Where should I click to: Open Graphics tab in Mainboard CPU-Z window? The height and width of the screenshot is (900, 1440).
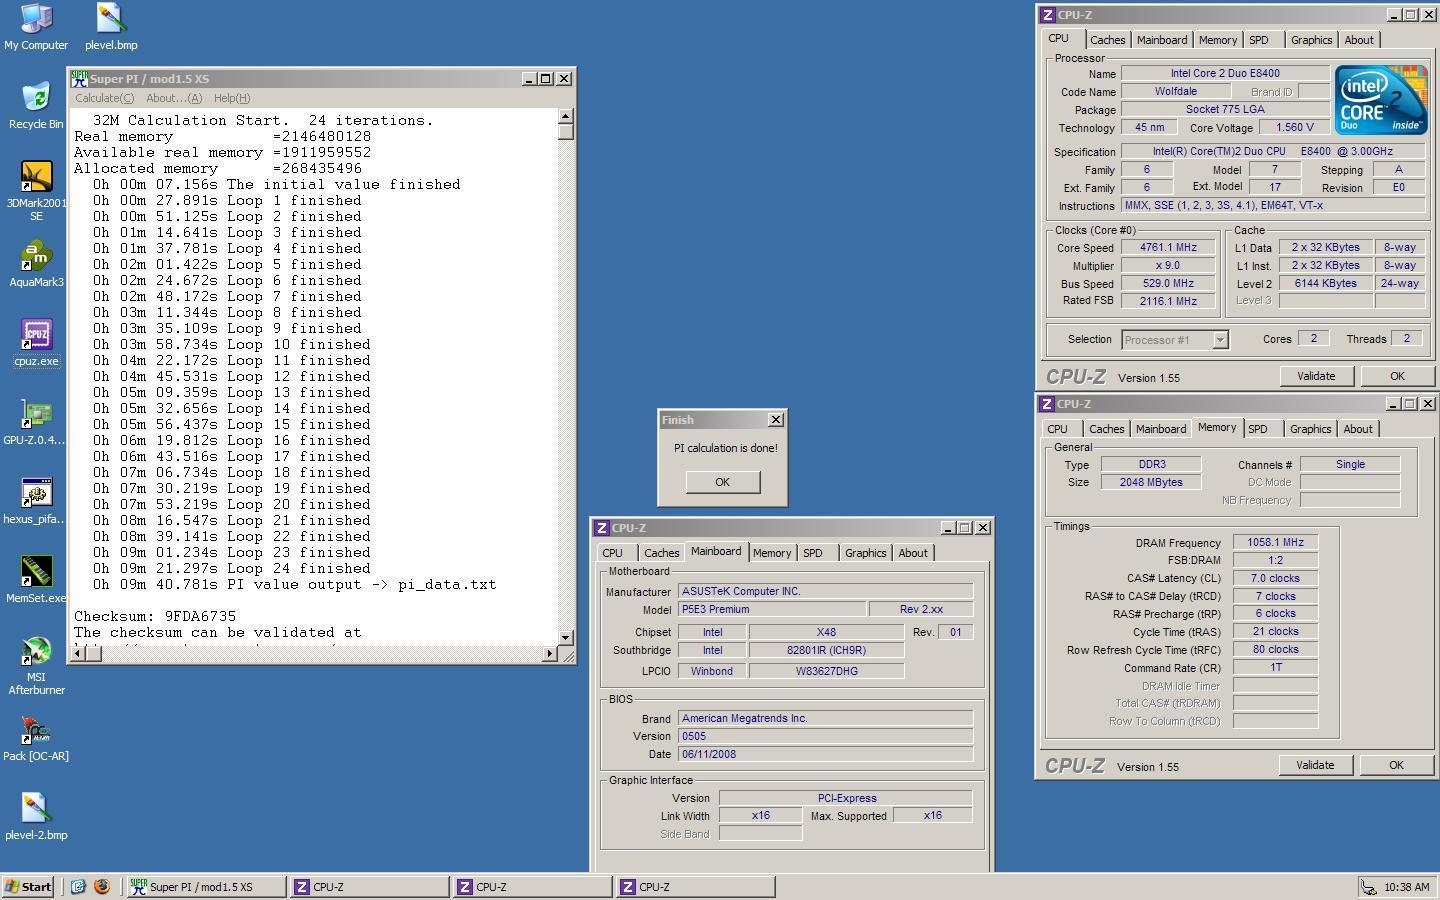(x=865, y=553)
